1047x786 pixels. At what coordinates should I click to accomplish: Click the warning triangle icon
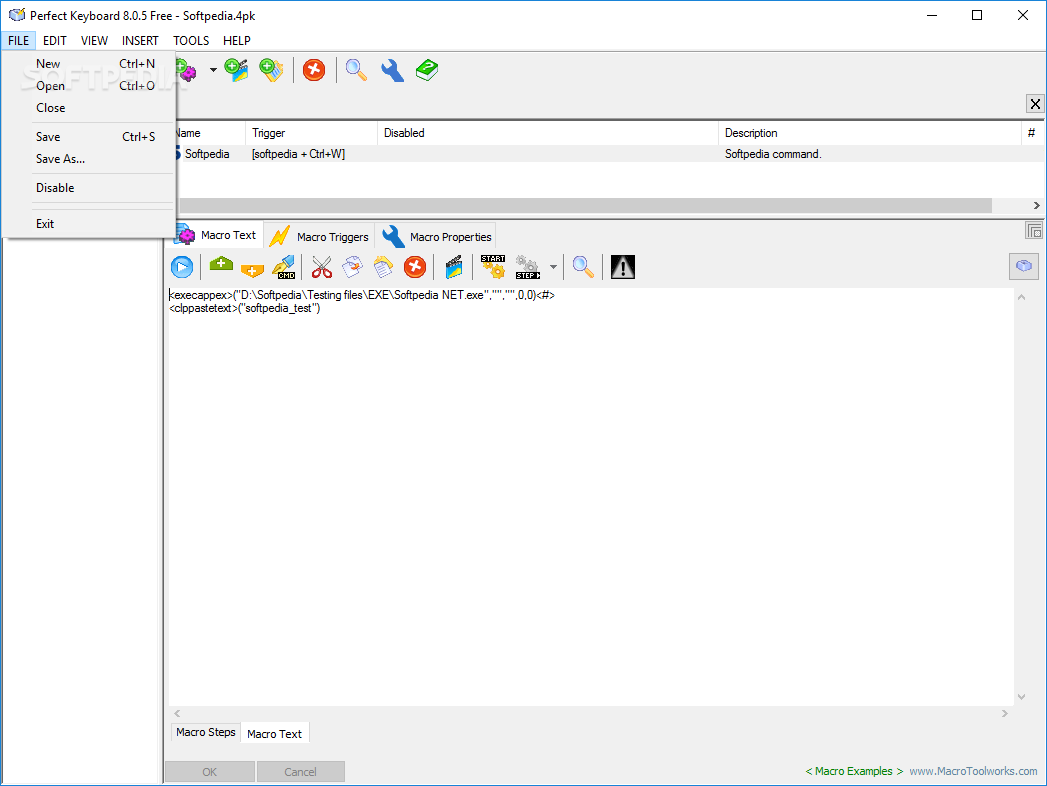coord(623,267)
